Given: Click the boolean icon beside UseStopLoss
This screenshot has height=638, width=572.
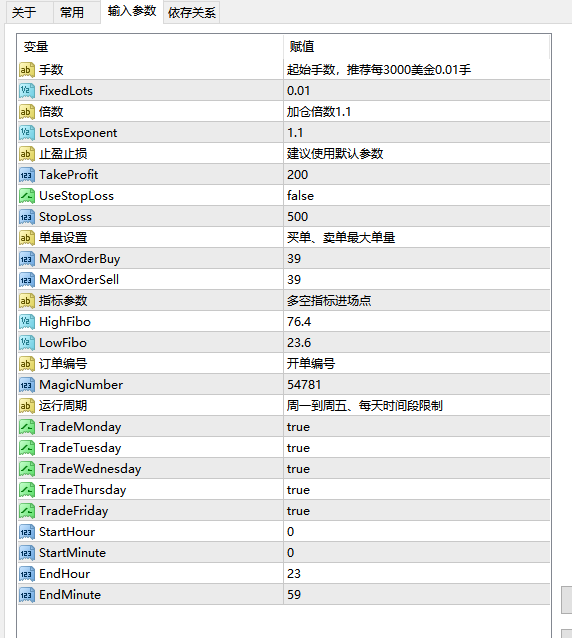Looking at the screenshot, I should pyautogui.click(x=26, y=196).
